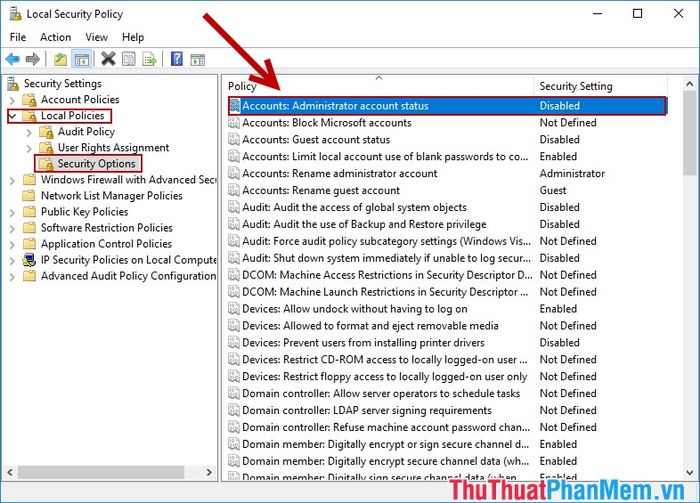Click the Back arrow in toolbar
Screen dimensions: 700x503
pos(13,59)
